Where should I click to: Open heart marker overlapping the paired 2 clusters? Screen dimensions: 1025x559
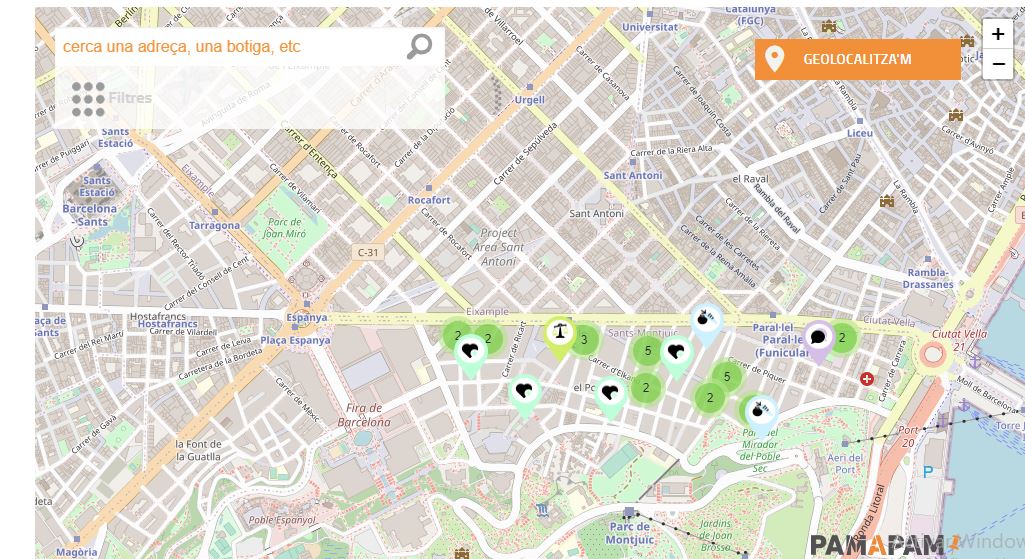[471, 355]
